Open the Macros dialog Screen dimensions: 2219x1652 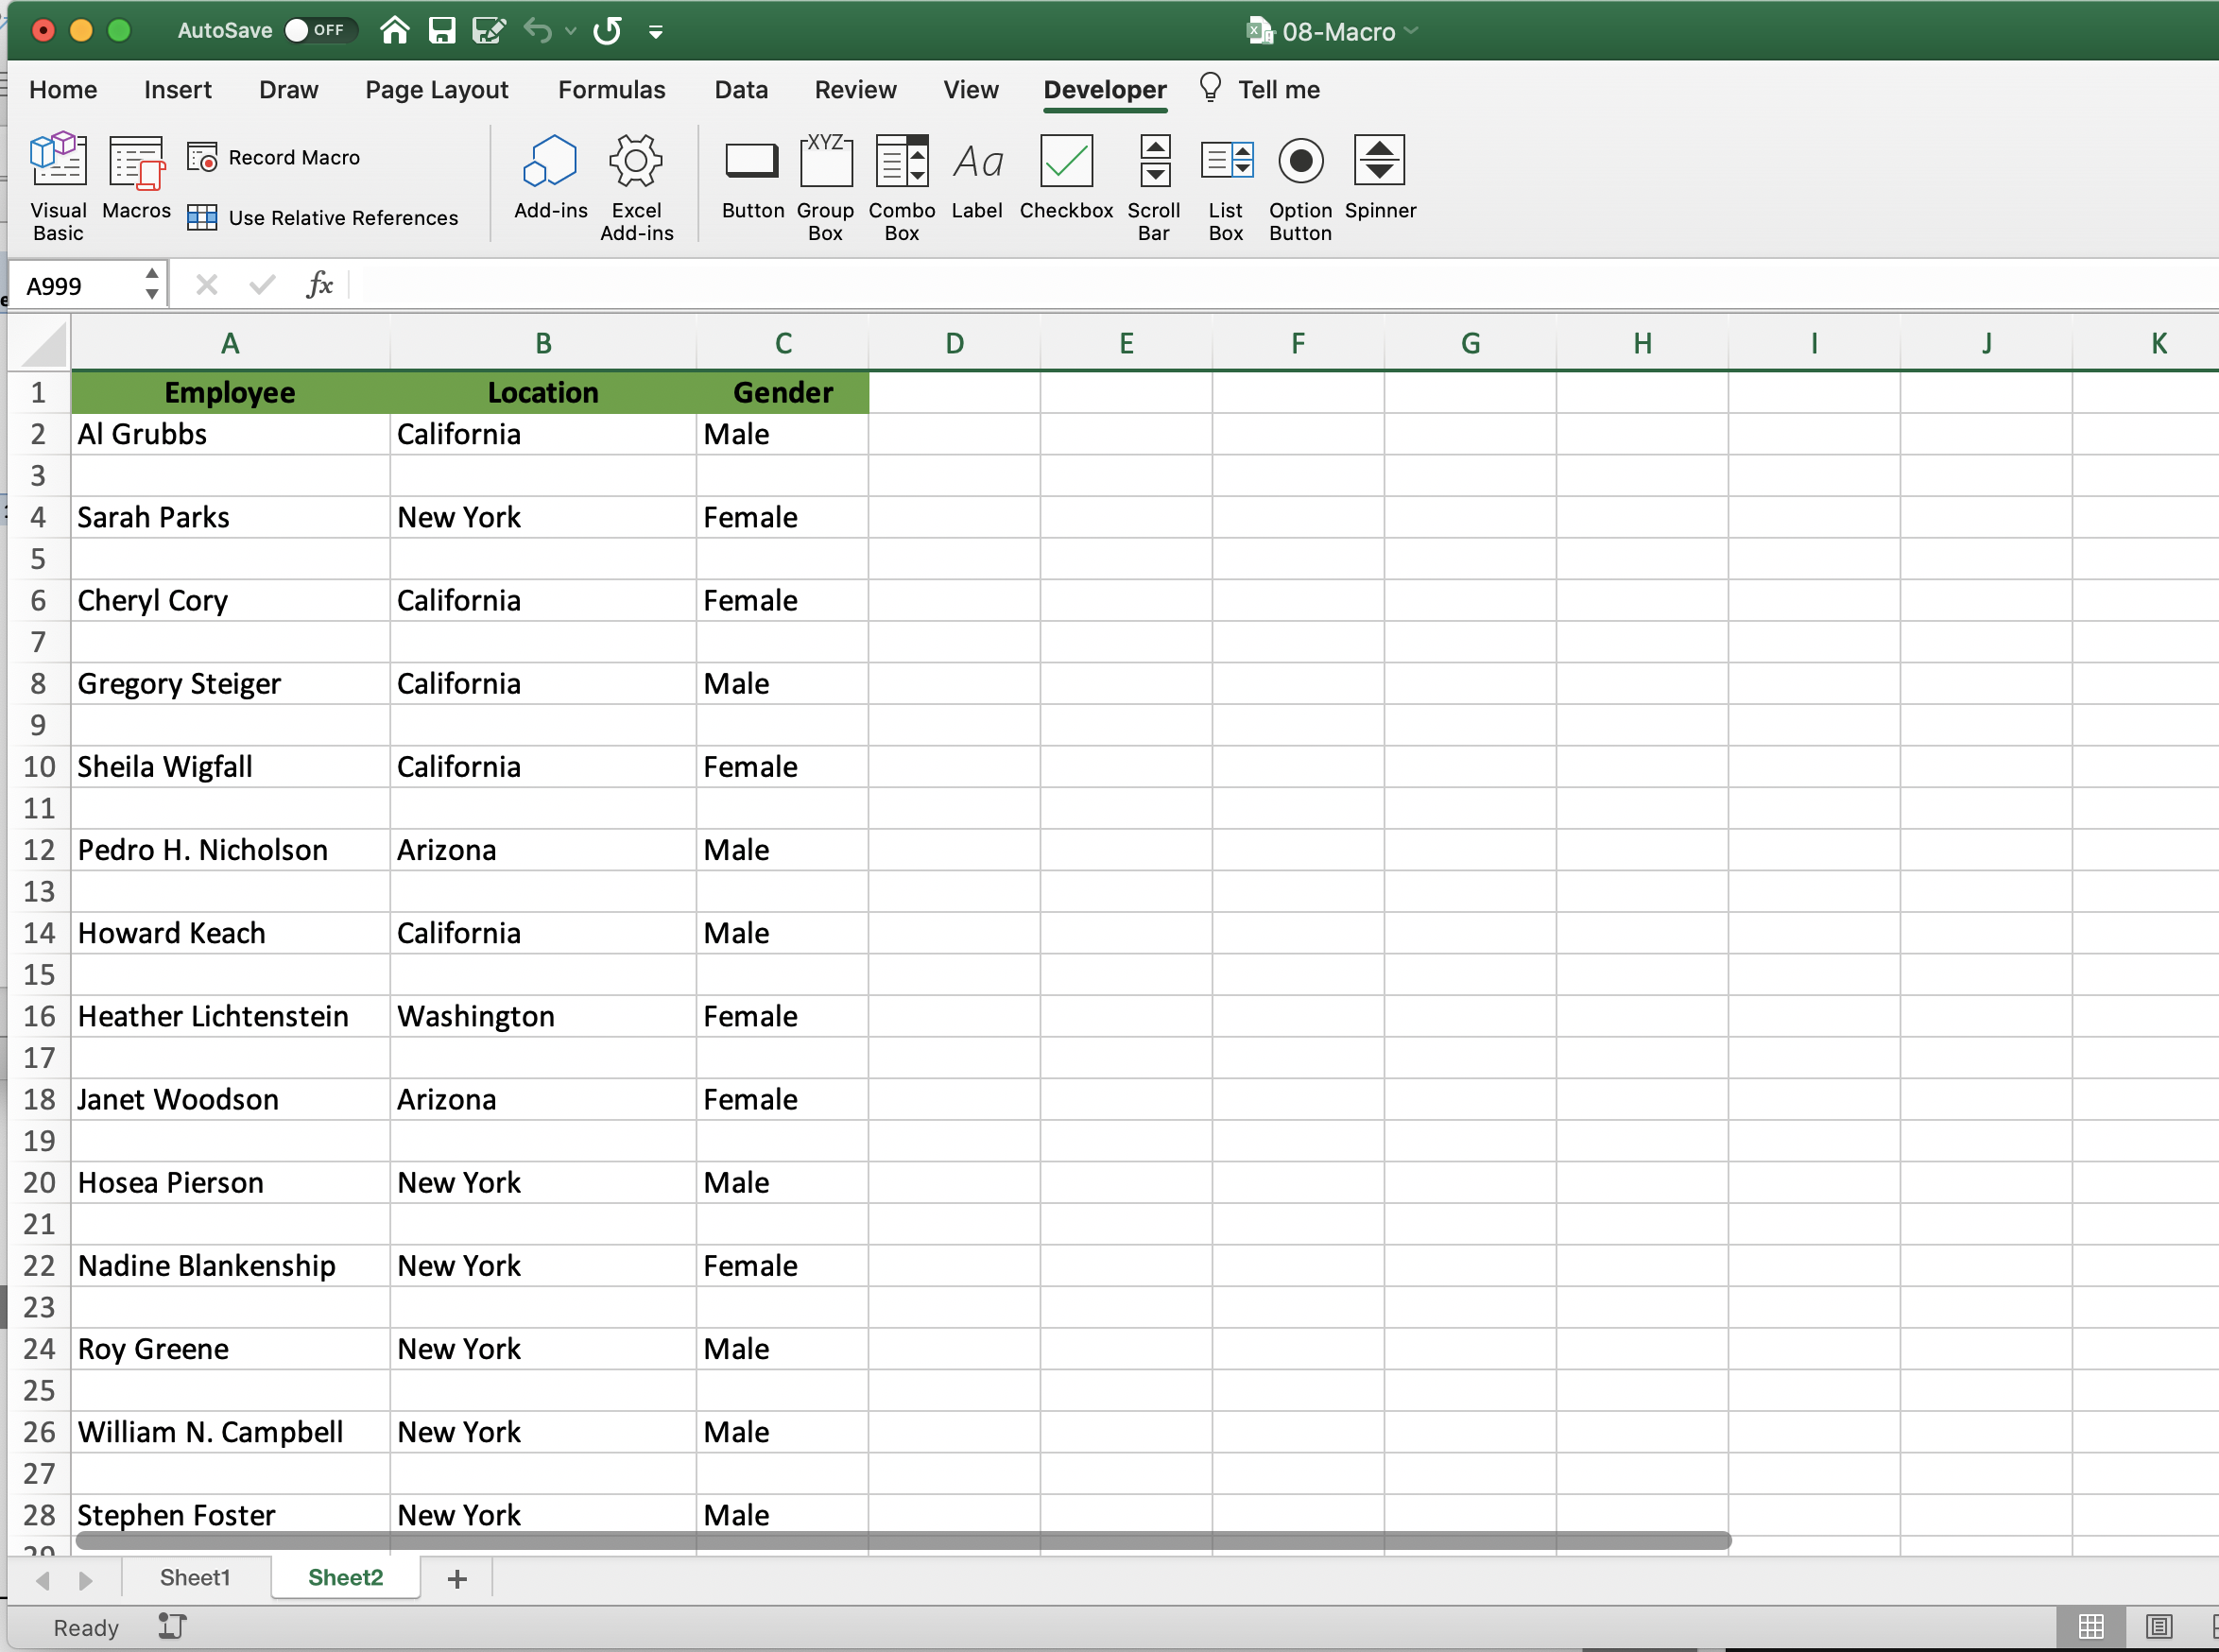136,176
